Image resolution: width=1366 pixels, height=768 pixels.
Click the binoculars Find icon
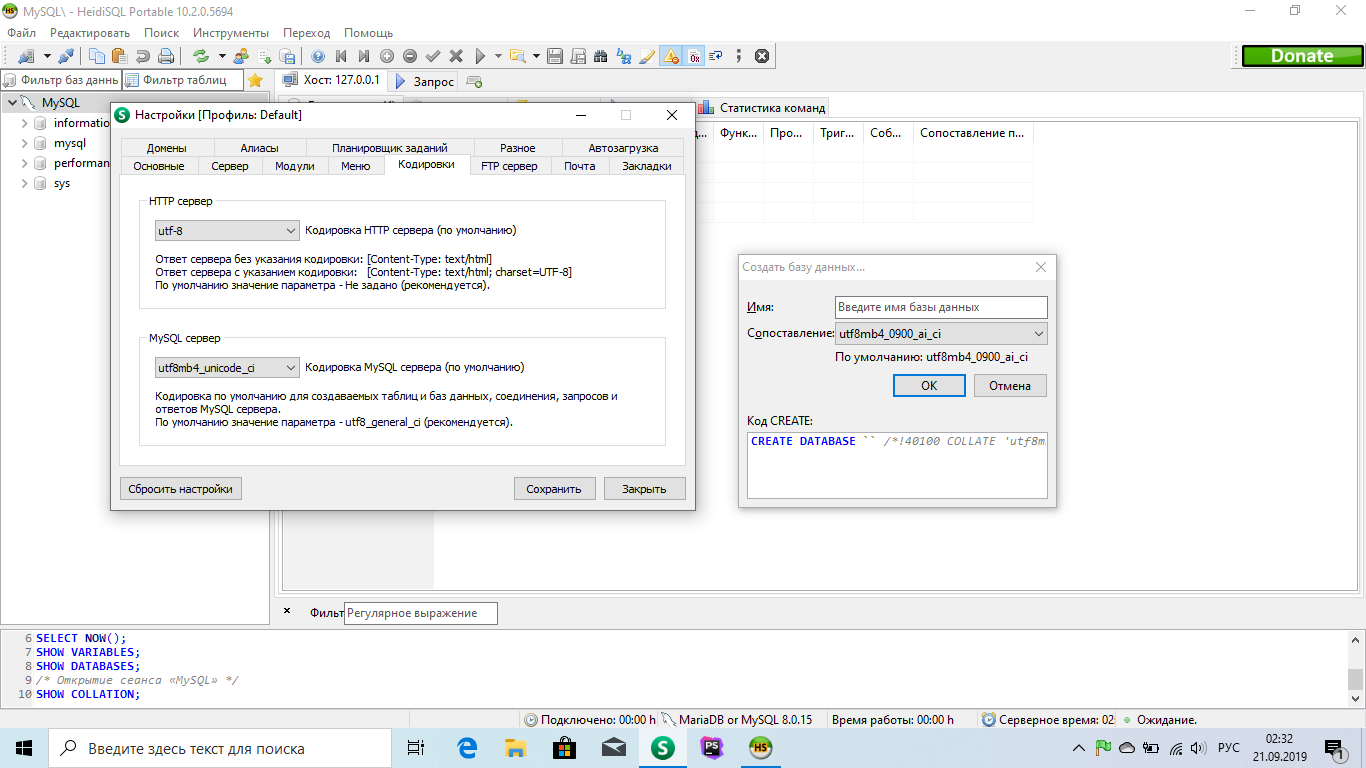click(x=600, y=56)
